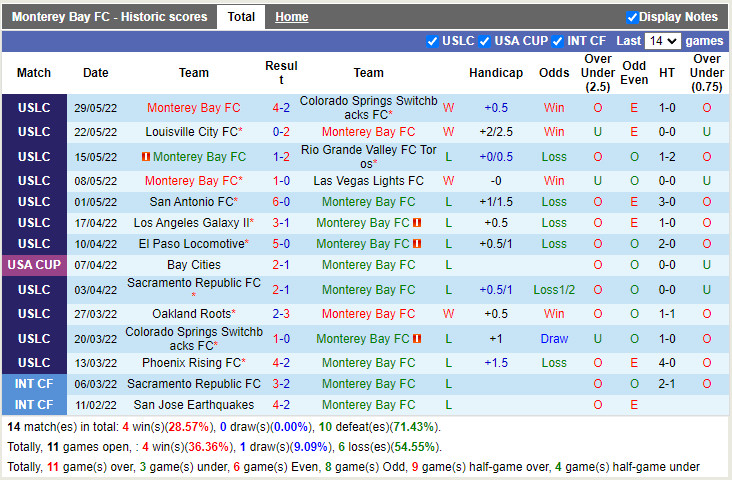732x480 pixels.
Task: Click Monterey Bay FC Historic scores title
Action: point(110,17)
